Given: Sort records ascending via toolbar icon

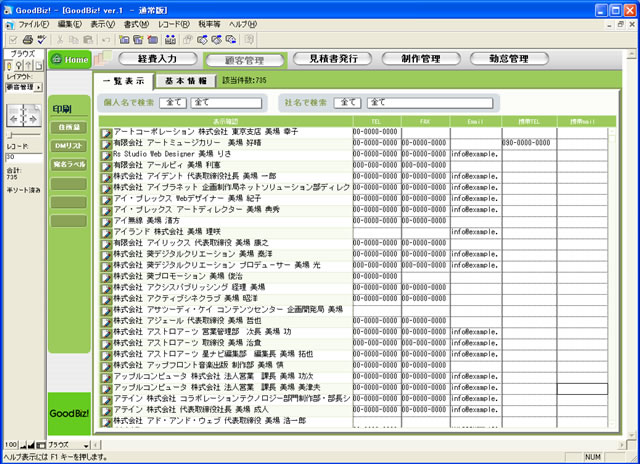Looking at the screenshot, I should (x=202, y=40).
